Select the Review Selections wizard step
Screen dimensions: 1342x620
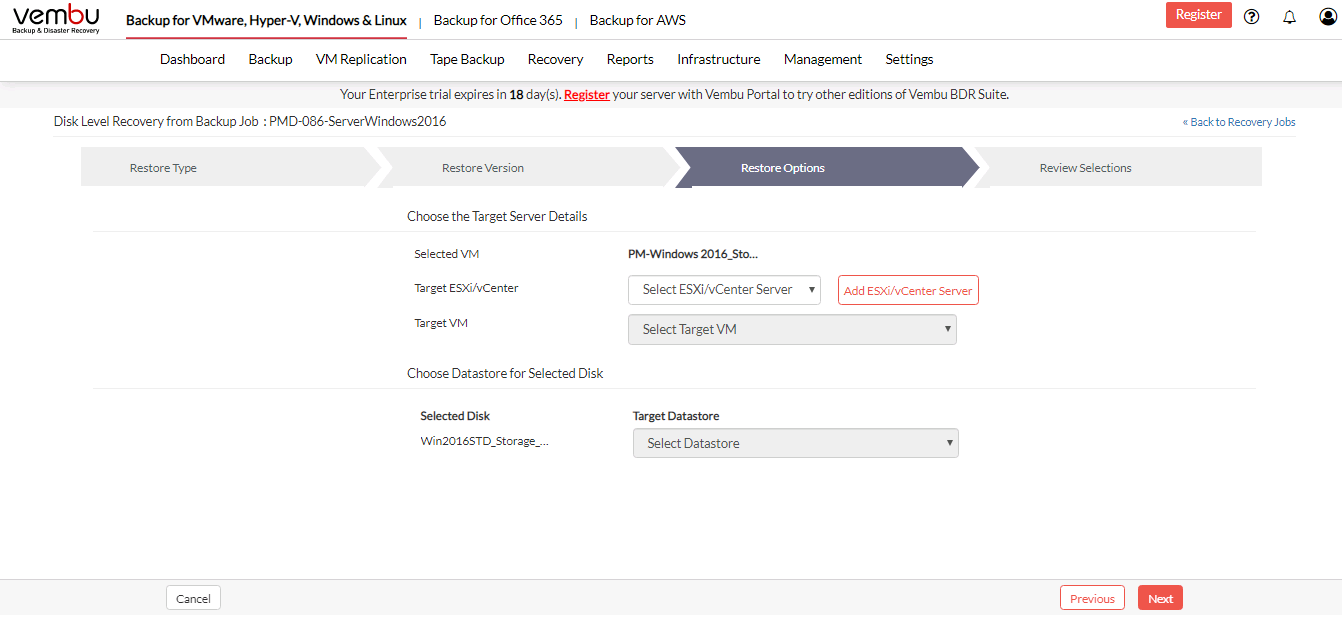(1120, 168)
